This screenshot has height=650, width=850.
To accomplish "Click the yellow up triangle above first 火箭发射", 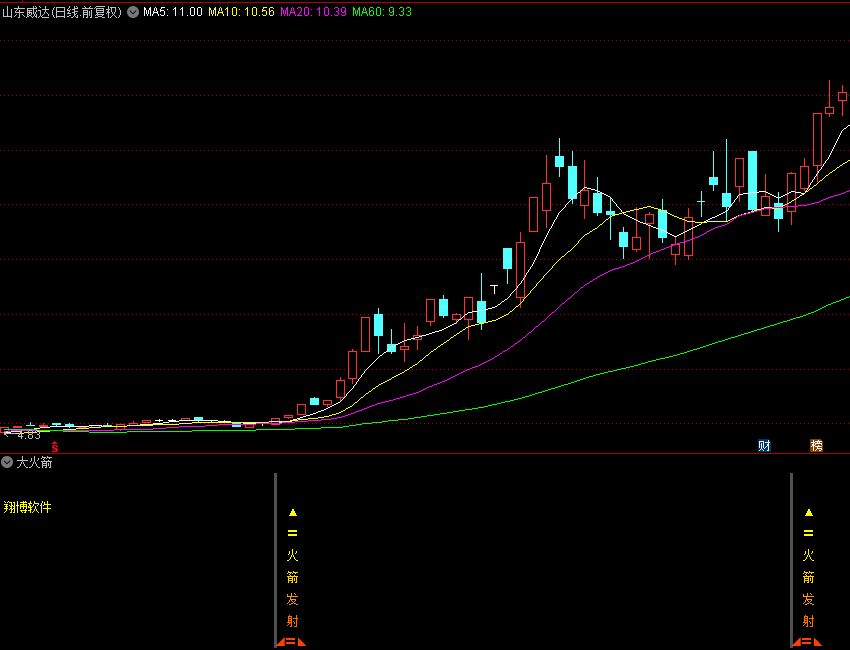I will tap(293, 512).
